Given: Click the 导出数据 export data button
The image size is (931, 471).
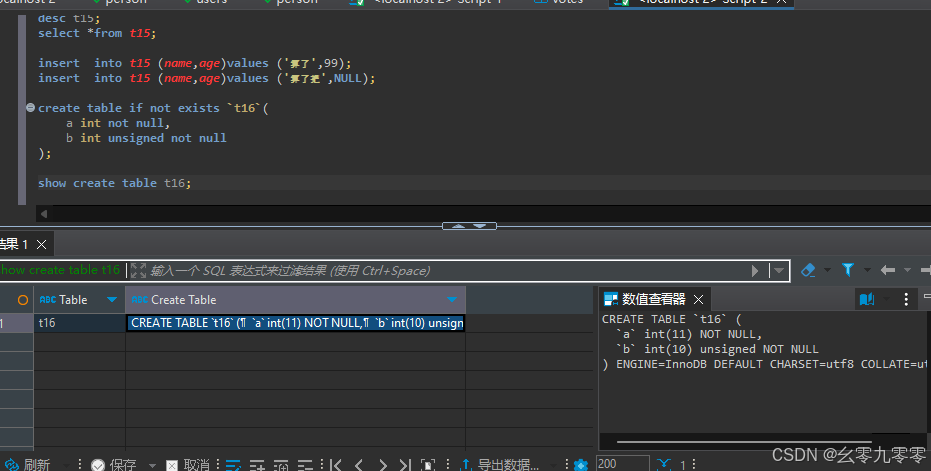Looking at the screenshot, I should pyautogui.click(x=500, y=464).
